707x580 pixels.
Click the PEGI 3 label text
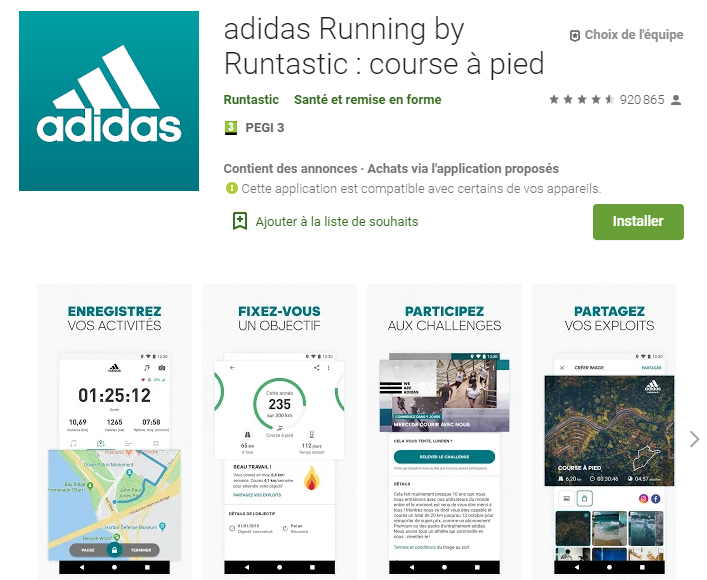pyautogui.click(x=265, y=128)
